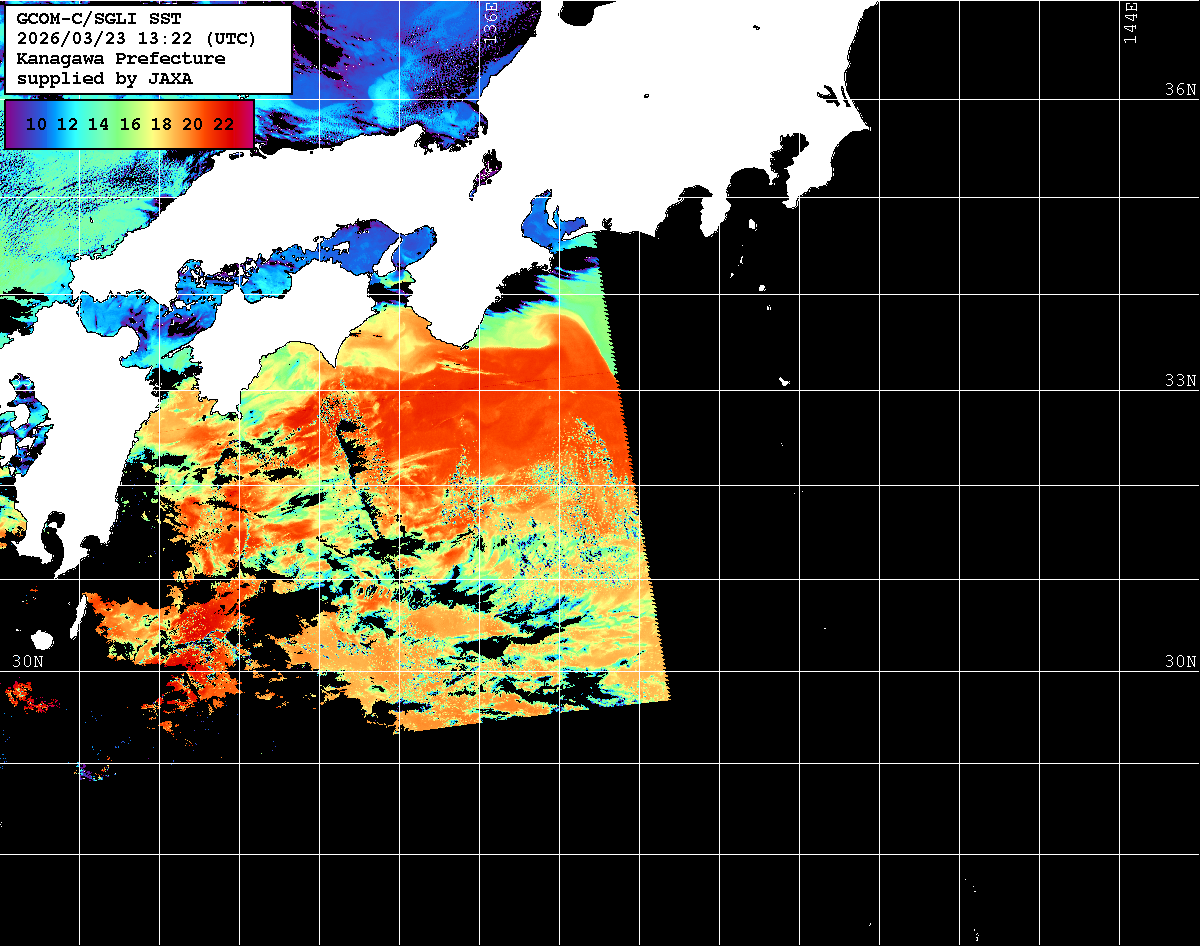Select the 136E longitude label
This screenshot has height=946, width=1200.
coord(490,20)
